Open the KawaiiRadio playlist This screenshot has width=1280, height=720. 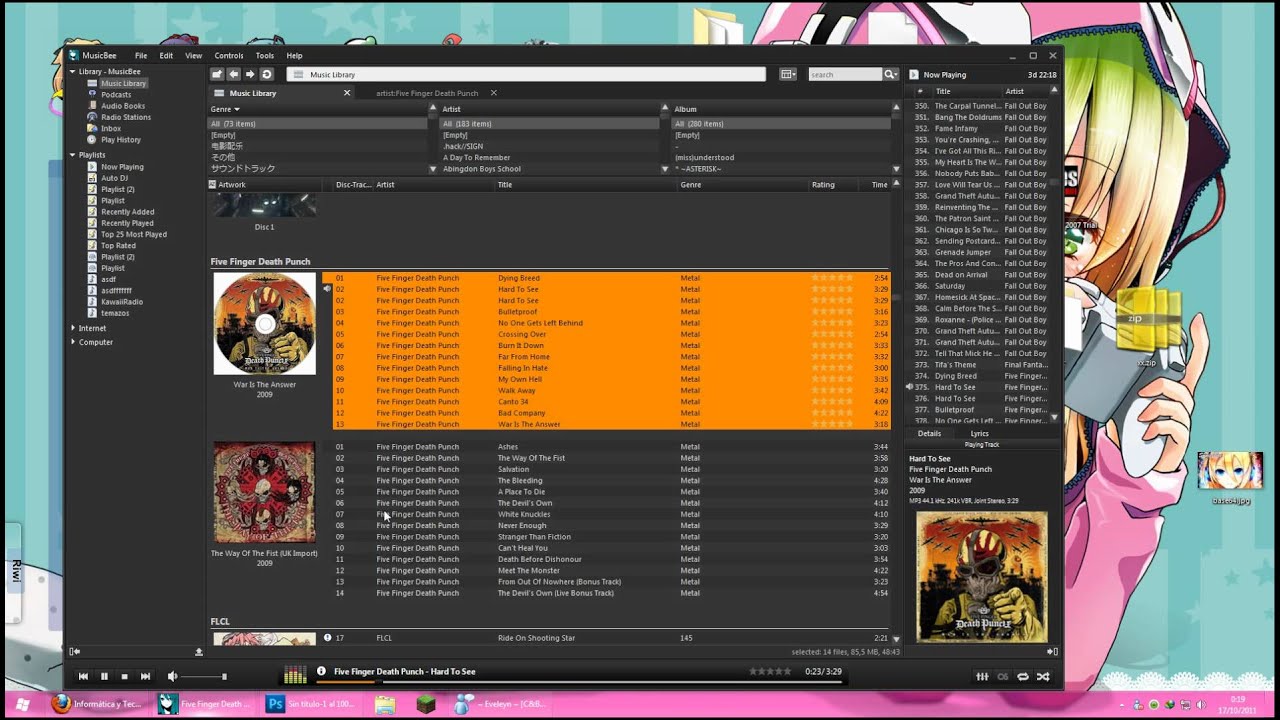click(x=121, y=302)
